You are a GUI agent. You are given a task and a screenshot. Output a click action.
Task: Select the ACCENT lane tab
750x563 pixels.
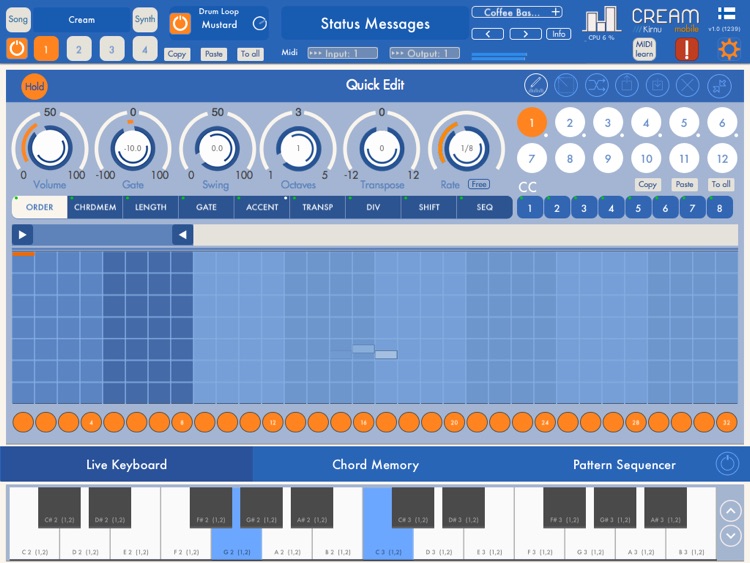(x=262, y=207)
